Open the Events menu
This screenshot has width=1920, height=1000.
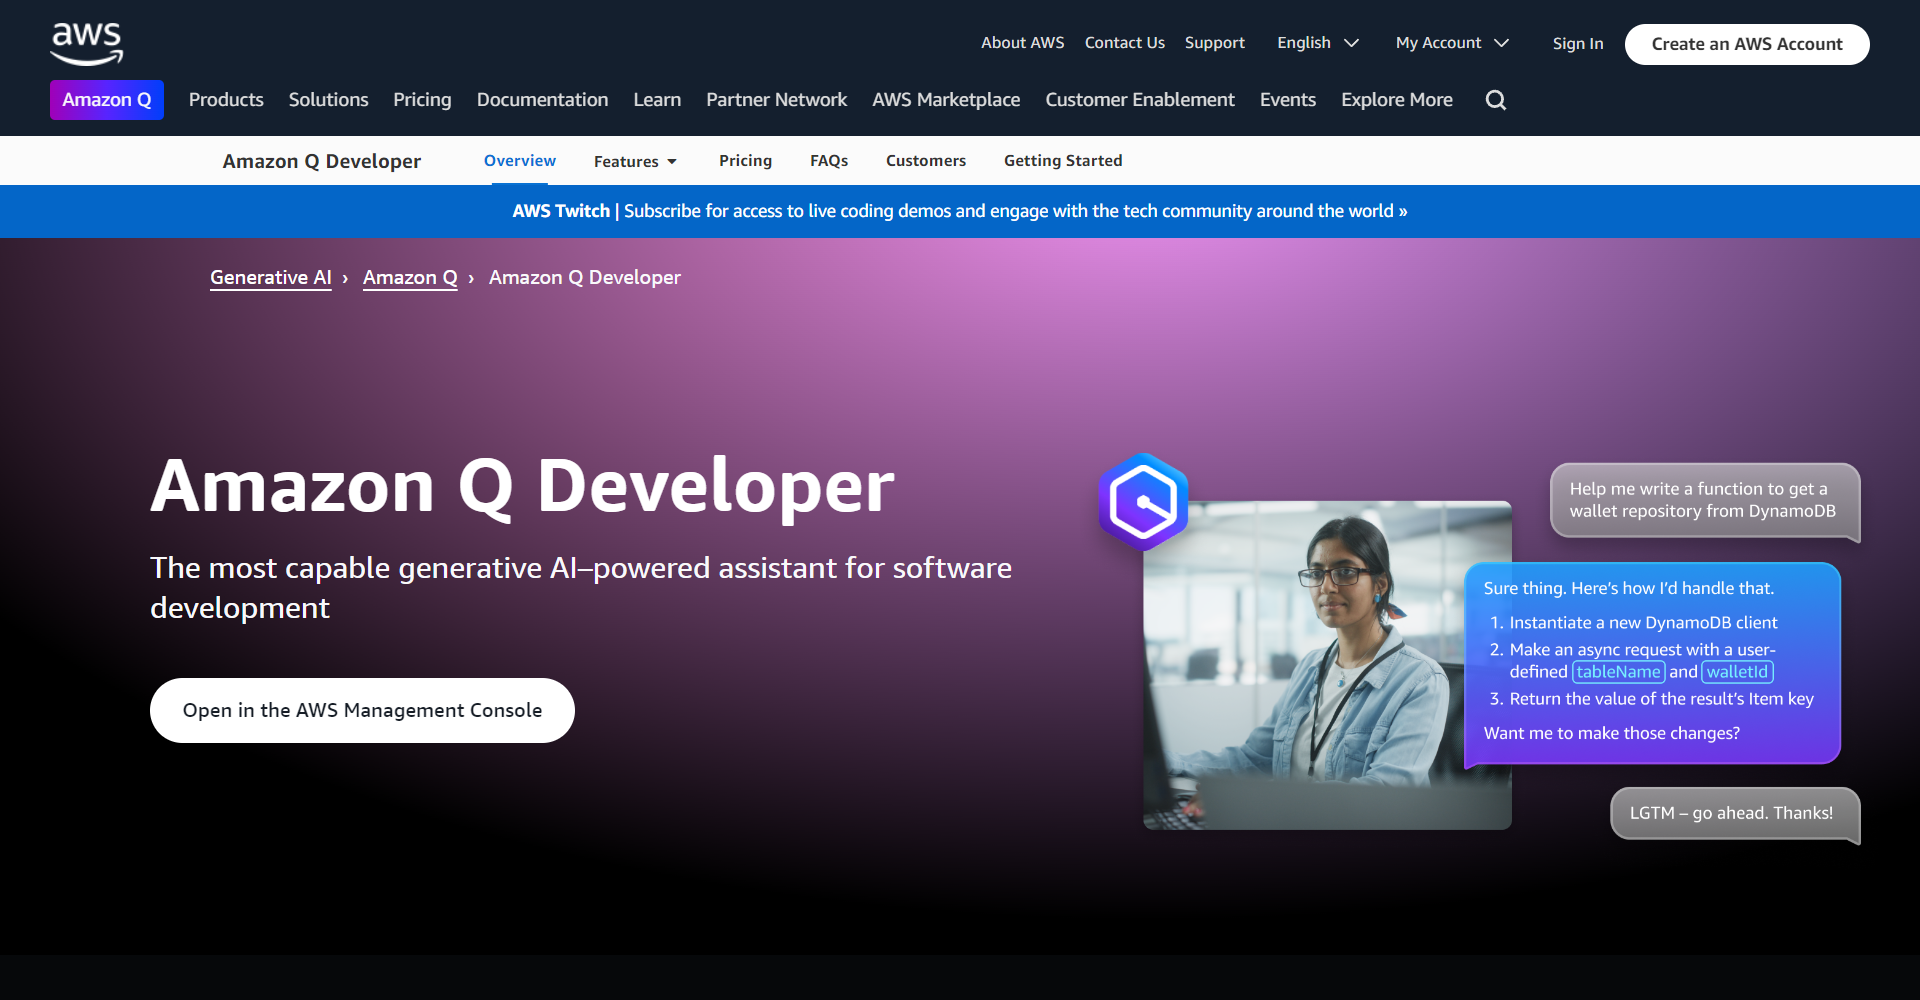click(x=1288, y=100)
